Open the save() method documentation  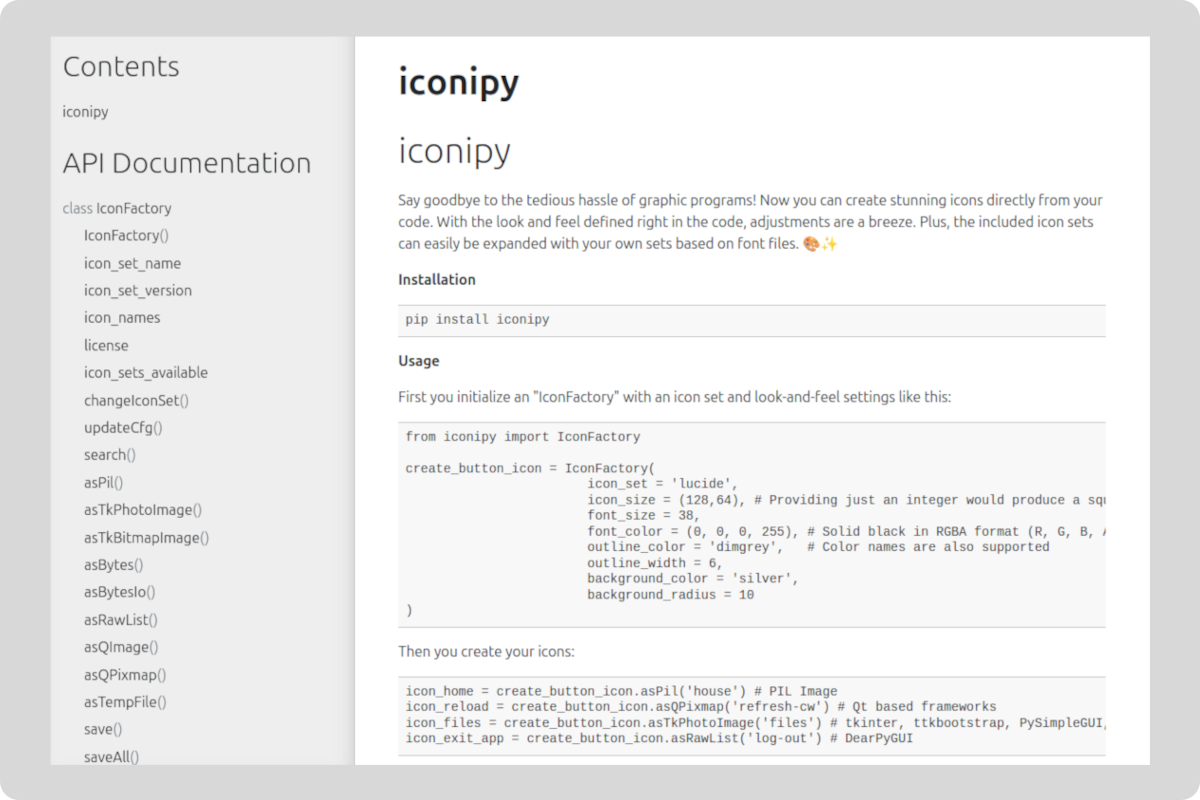102,729
